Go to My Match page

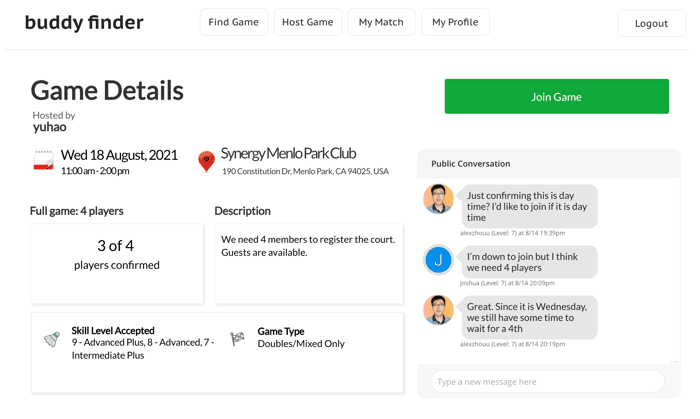[381, 22]
